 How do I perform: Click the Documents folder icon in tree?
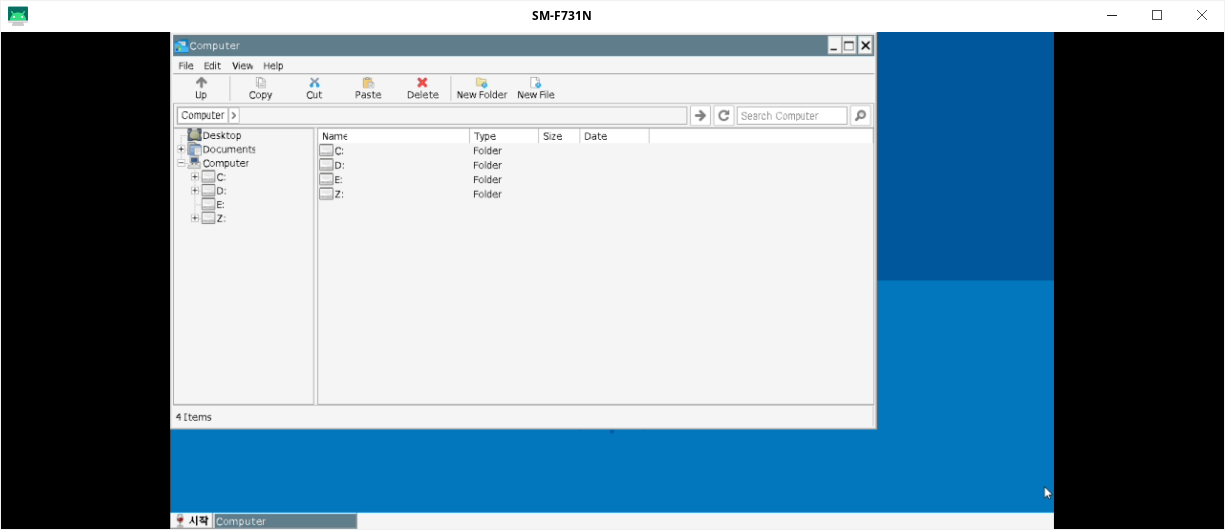point(194,149)
